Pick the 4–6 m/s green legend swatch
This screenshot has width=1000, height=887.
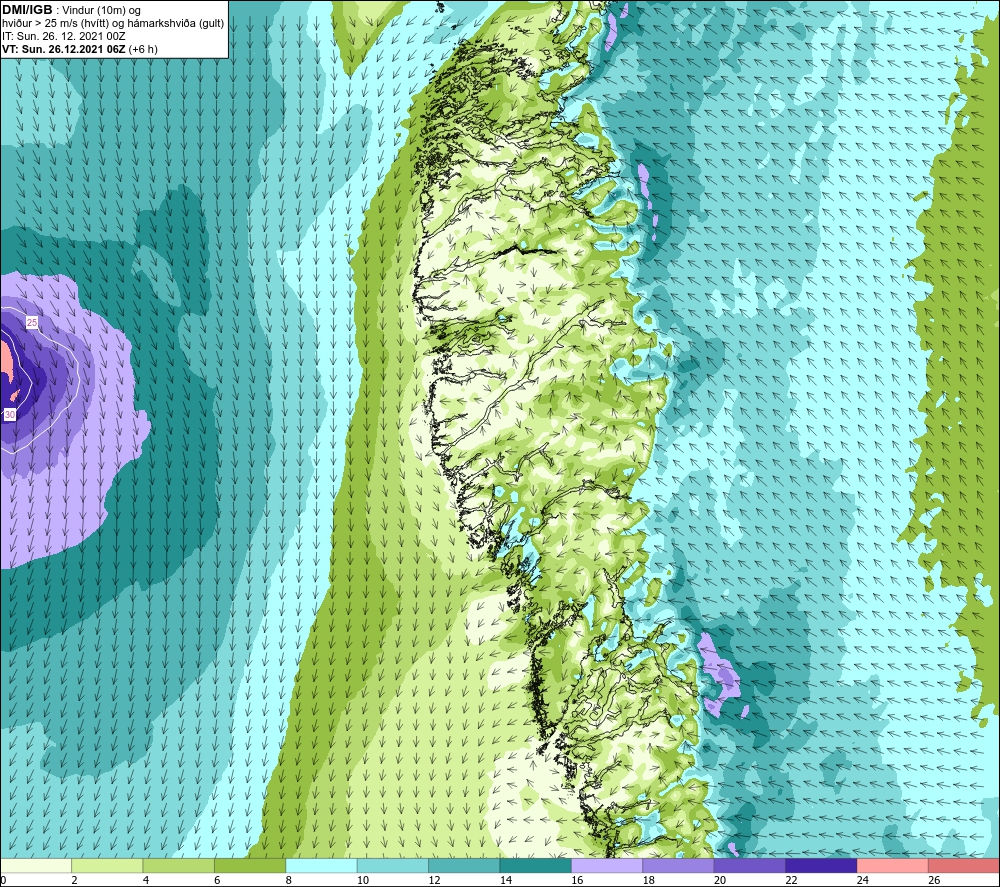[x=179, y=865]
